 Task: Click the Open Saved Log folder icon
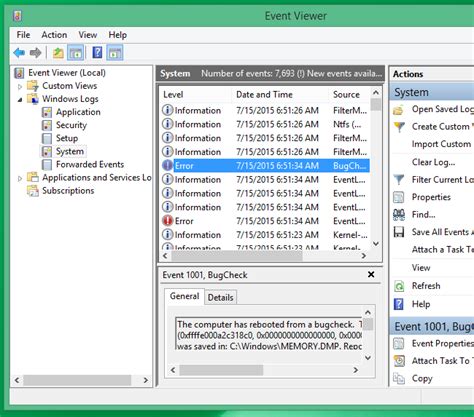(399, 109)
